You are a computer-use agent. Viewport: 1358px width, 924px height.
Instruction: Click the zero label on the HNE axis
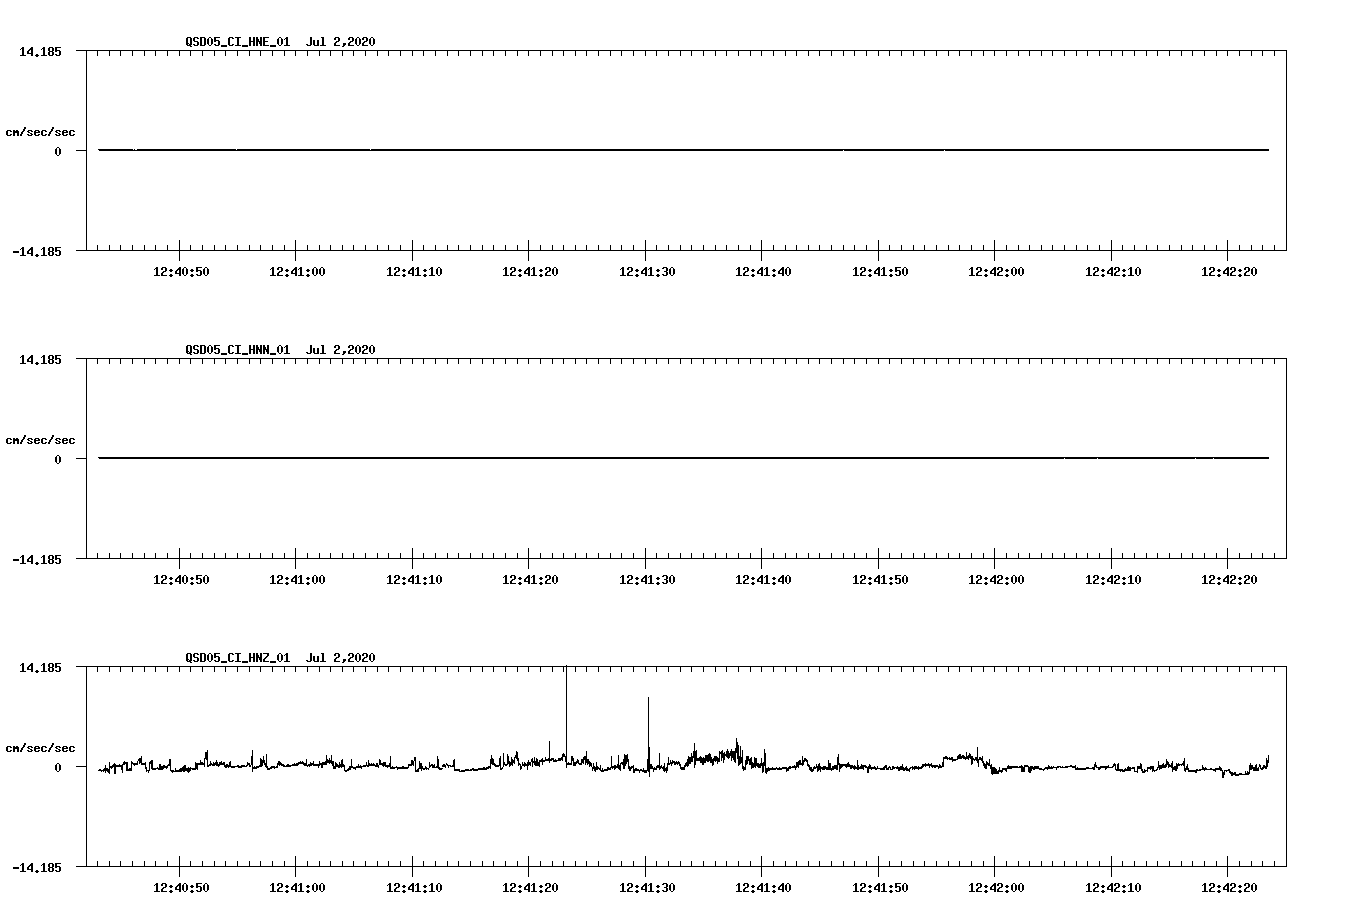tap(58, 152)
